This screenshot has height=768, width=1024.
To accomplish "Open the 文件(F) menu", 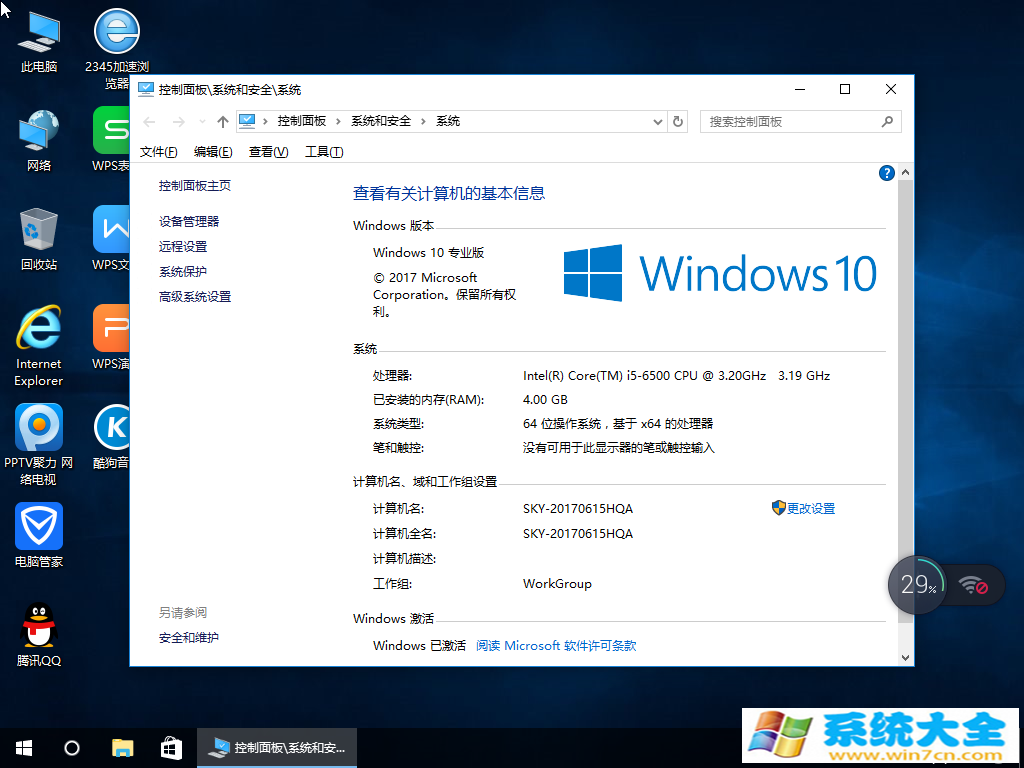I will pos(158,152).
